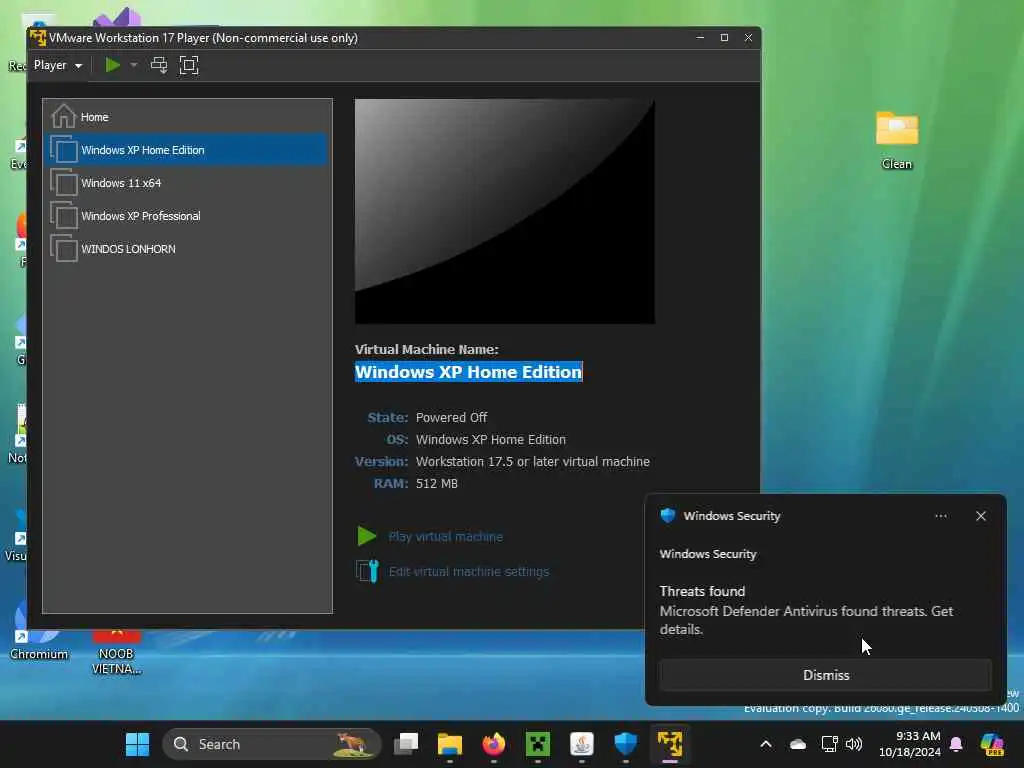Image resolution: width=1024 pixels, height=768 pixels.
Task: Show hidden system tray icons
Action: pos(766,744)
